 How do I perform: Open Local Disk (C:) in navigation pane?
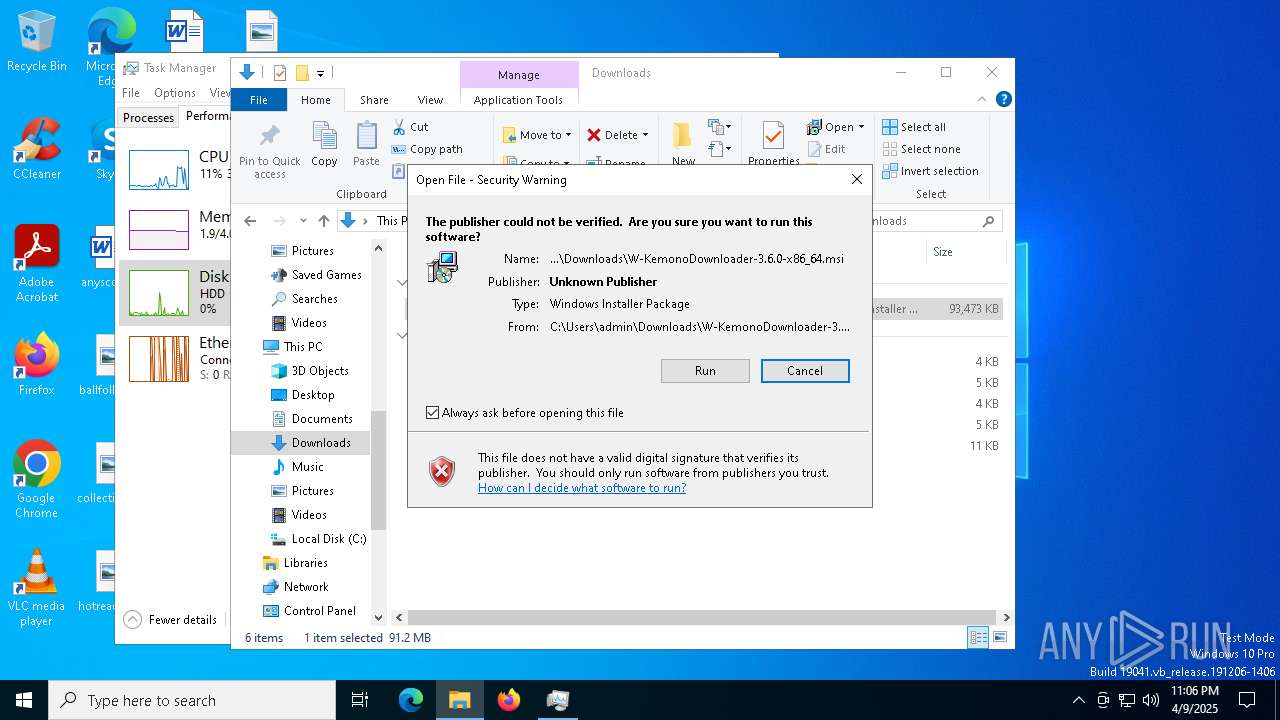pos(318,539)
